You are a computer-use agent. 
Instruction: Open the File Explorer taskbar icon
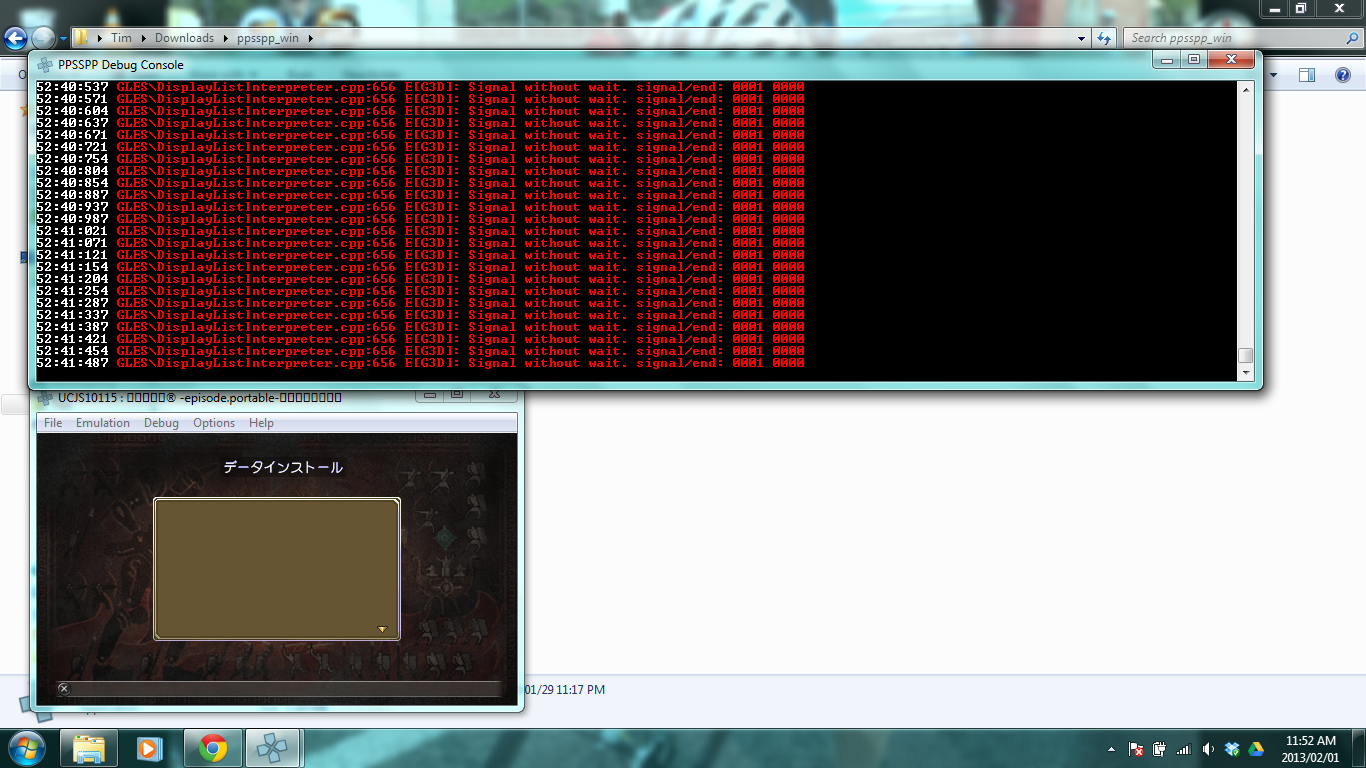89,748
